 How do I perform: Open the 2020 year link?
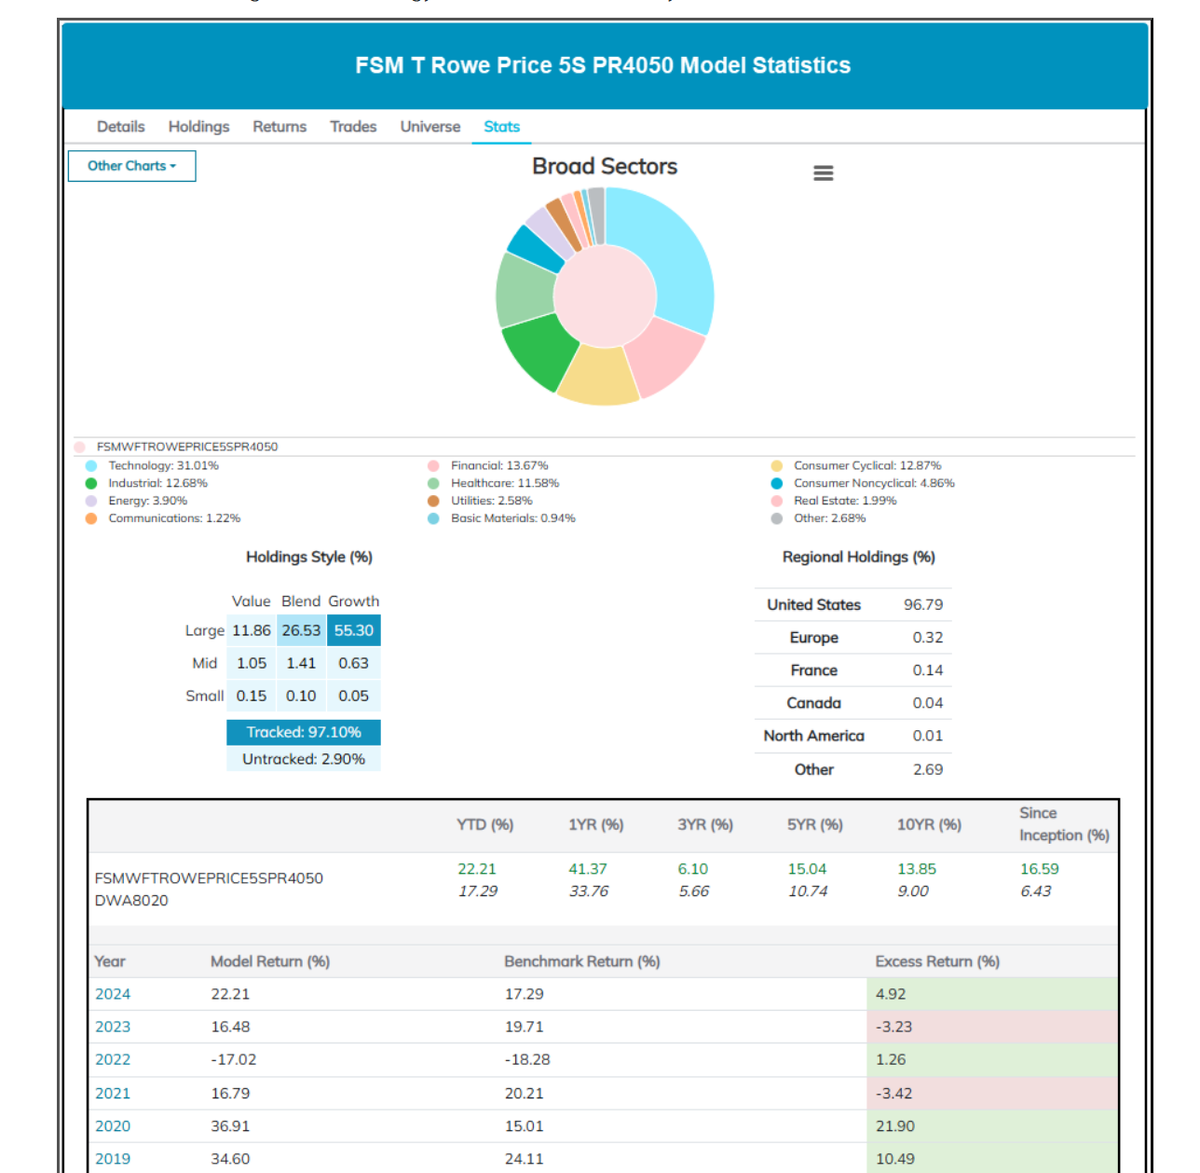[x=113, y=1127]
